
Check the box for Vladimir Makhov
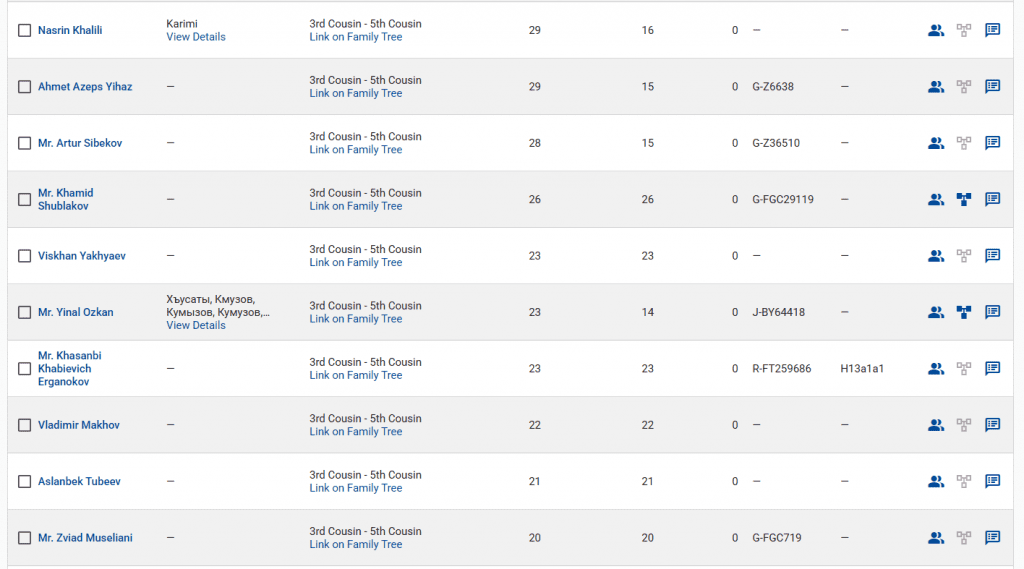click(x=25, y=425)
